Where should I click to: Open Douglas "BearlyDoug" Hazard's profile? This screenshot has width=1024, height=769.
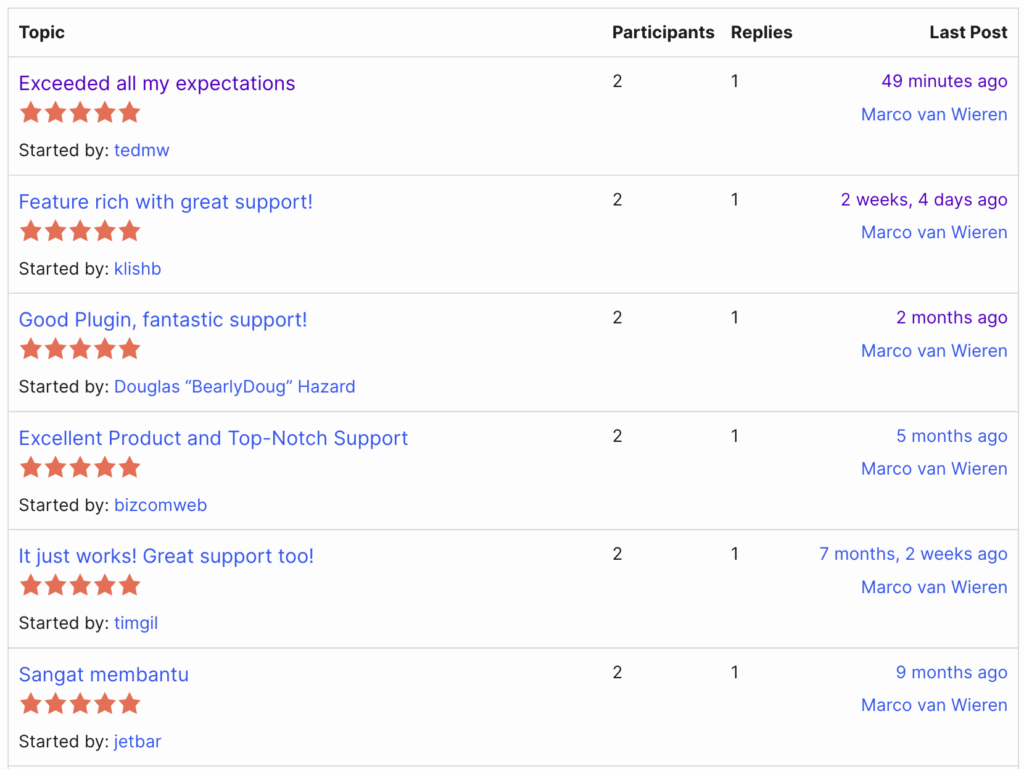234,386
